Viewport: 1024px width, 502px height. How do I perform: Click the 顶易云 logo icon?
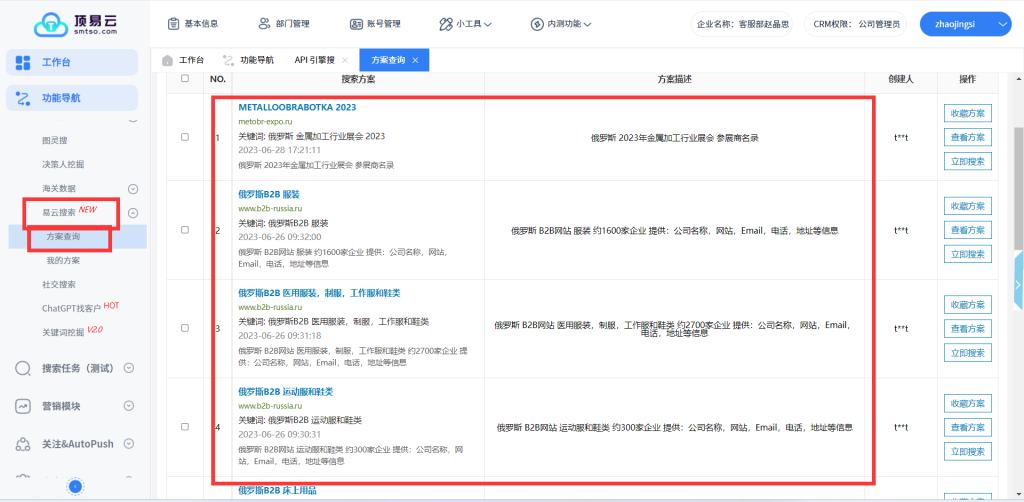pos(49,24)
